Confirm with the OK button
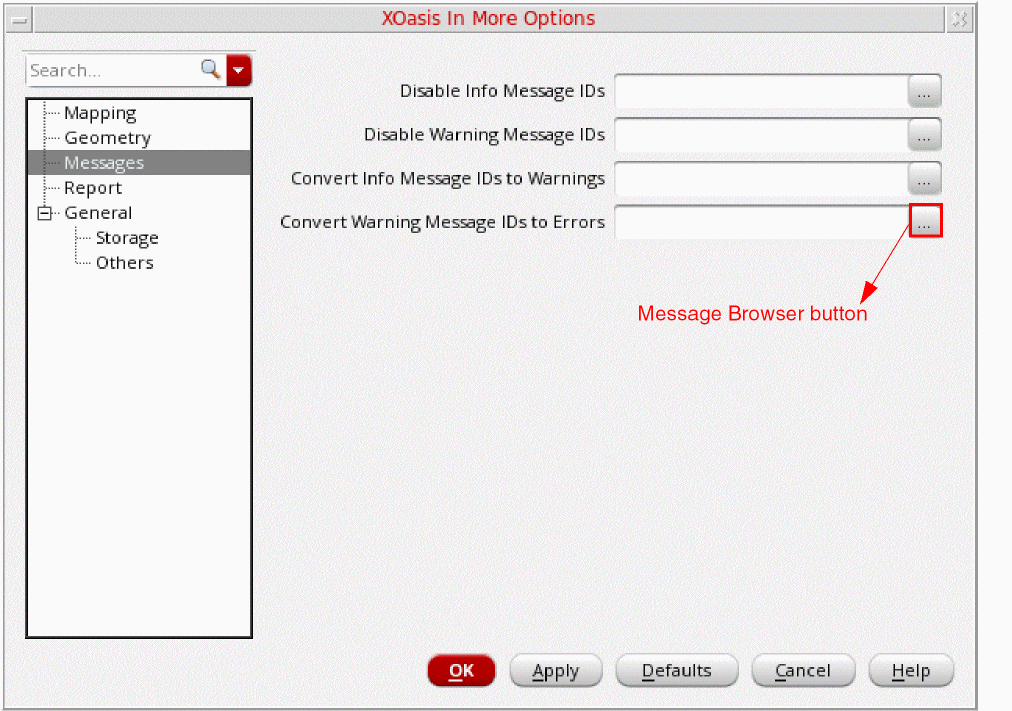Screen dimensions: 1012x711 461,671
